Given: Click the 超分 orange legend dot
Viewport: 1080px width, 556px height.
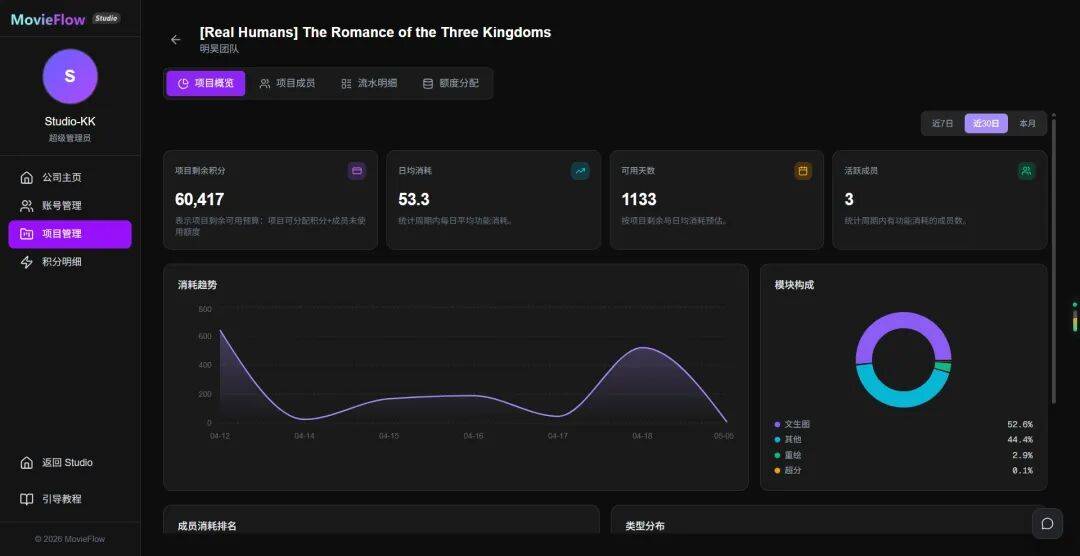Looking at the screenshot, I should click(x=778, y=471).
